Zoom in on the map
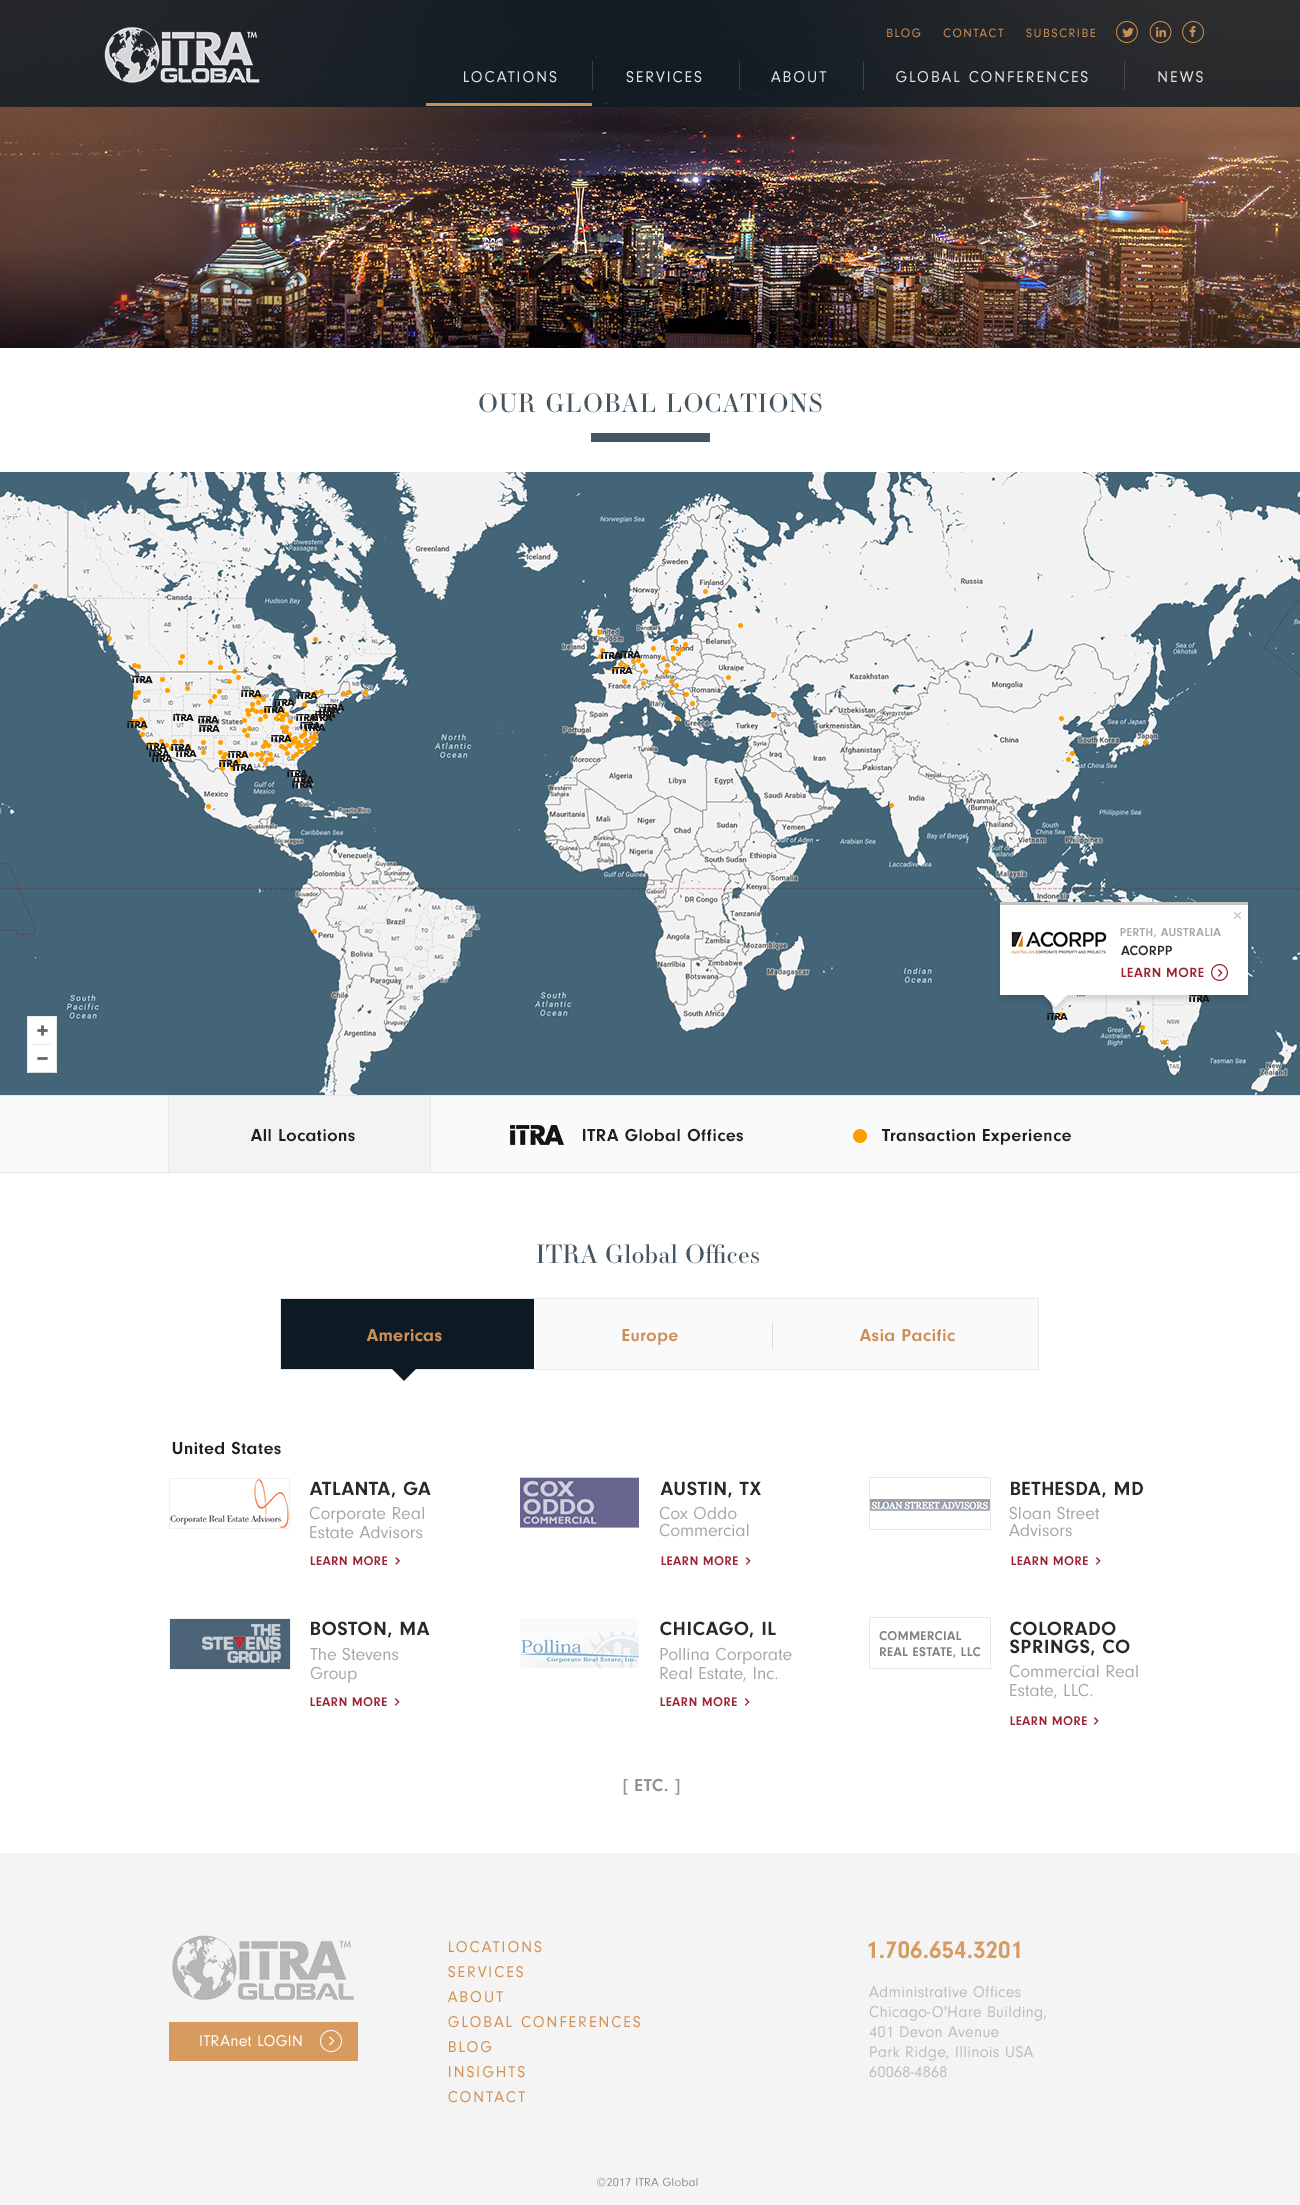Viewport: 1300px width, 2205px height. [42, 1030]
